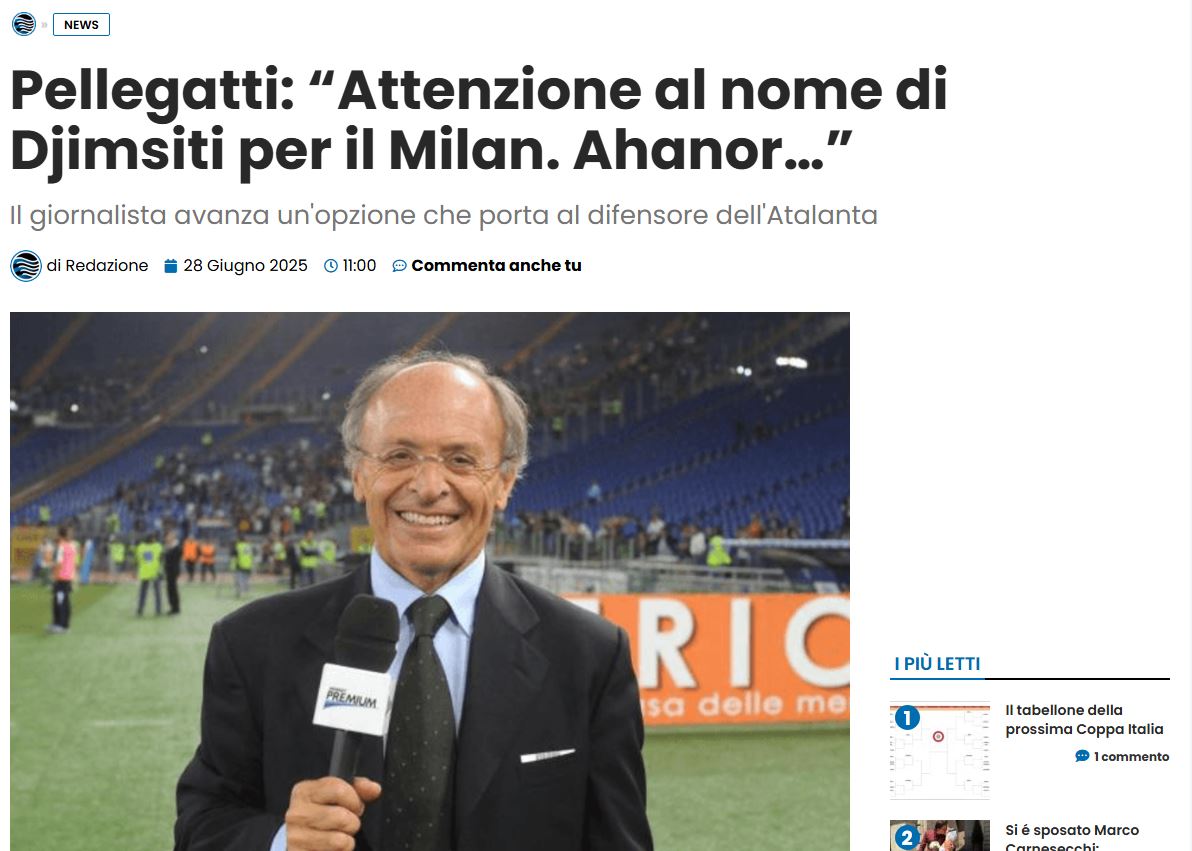This screenshot has height=851, width=1192.
Task: Open the NEWS category tag
Action: click(x=81, y=24)
